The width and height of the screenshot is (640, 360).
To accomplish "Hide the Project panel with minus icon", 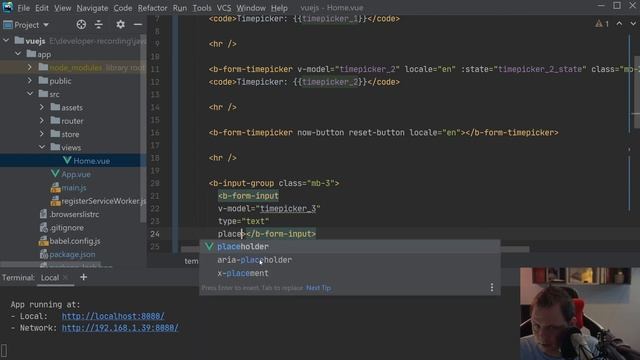I will 138,24.
